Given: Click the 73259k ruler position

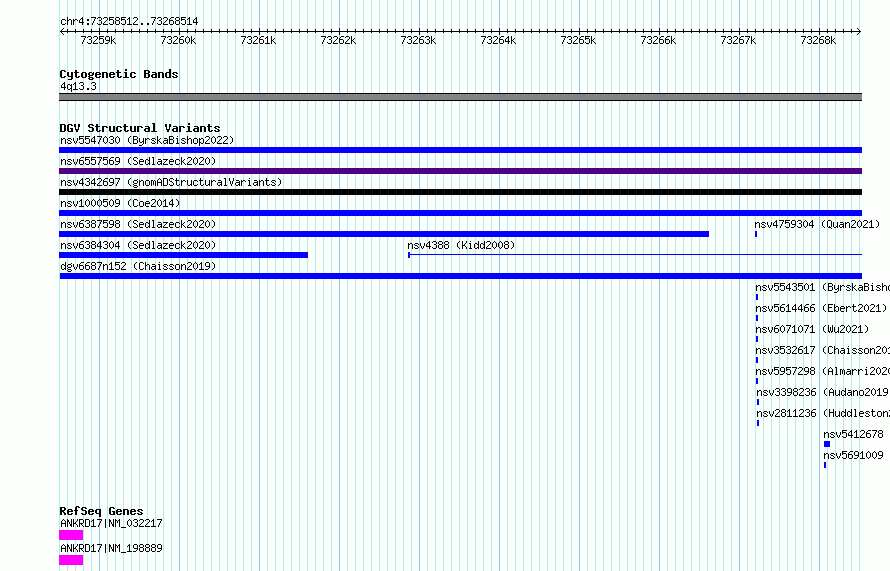Looking at the screenshot, I should click(x=99, y=40).
